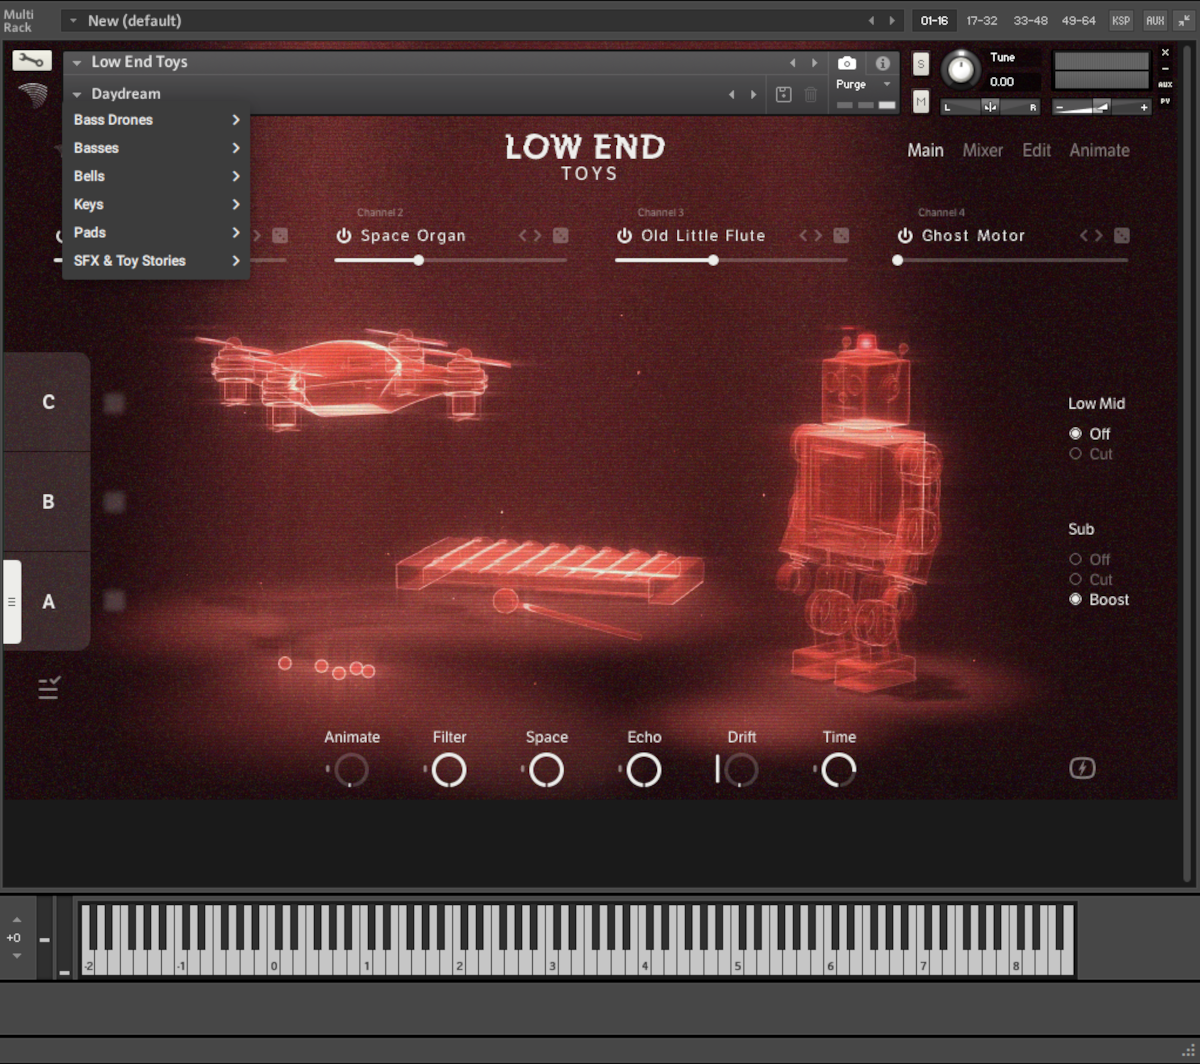The image size is (1200, 1064).
Task: Expand the Bass Drones submenu
Action: (156, 120)
